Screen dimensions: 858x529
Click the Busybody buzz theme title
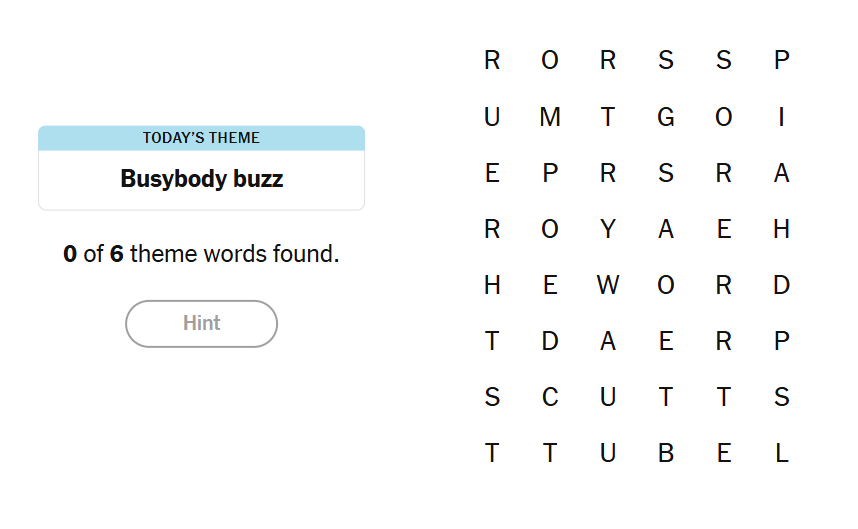(x=201, y=179)
